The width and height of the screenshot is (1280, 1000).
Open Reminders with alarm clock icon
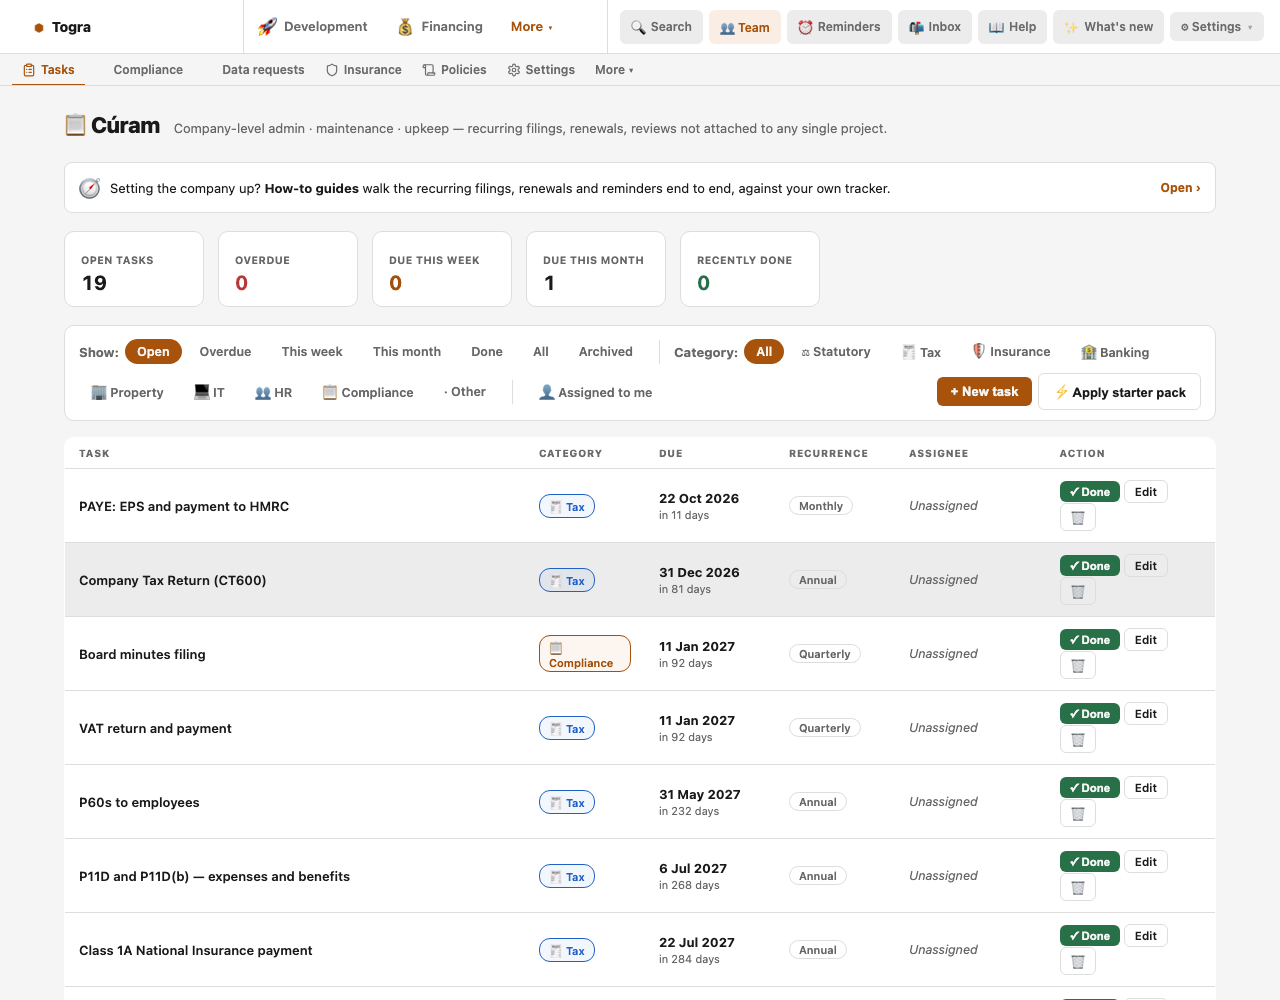(839, 27)
